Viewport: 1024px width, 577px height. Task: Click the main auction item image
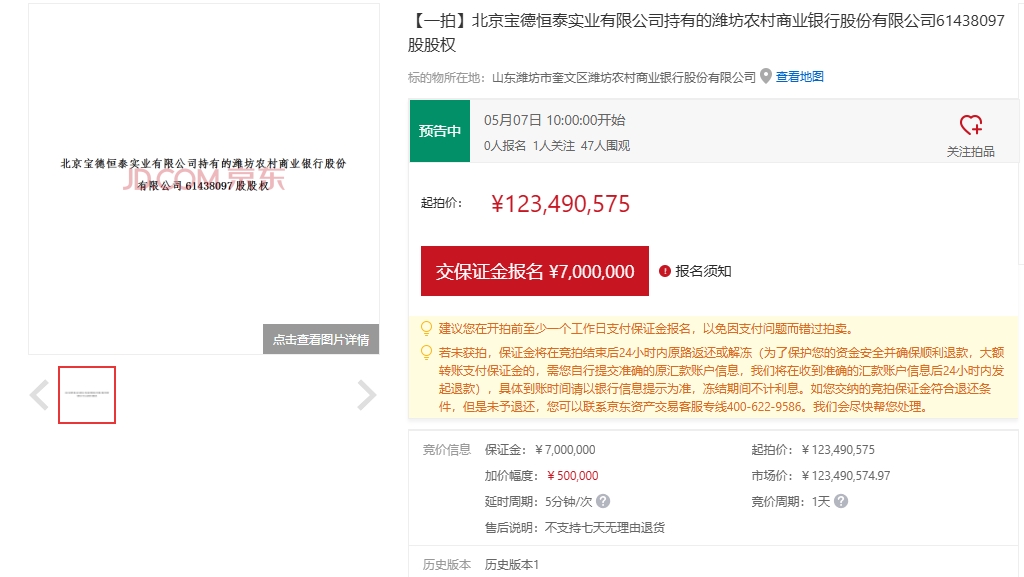click(x=204, y=179)
